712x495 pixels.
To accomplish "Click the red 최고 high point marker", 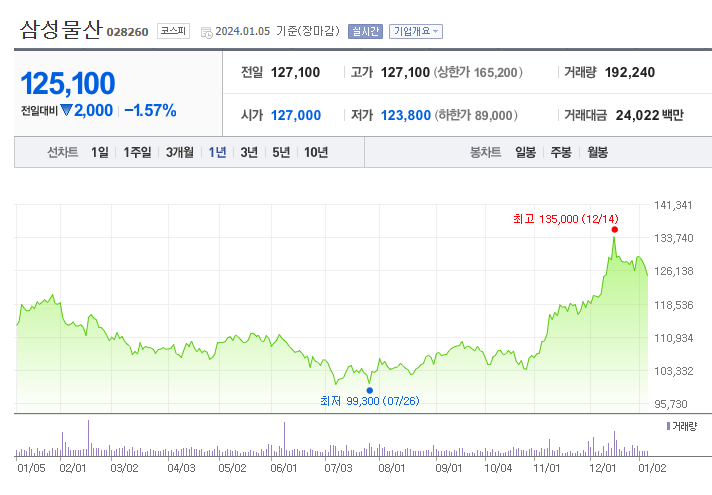I will [x=614, y=230].
